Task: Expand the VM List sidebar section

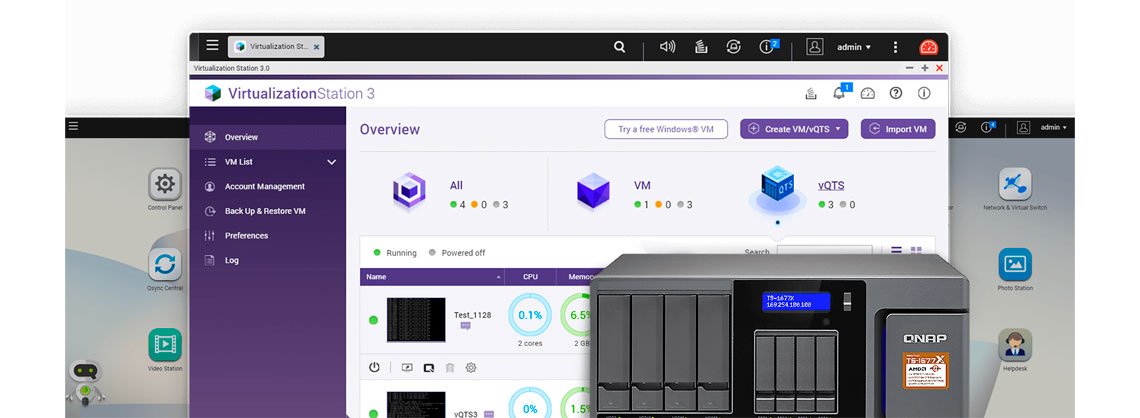Action: coord(332,162)
